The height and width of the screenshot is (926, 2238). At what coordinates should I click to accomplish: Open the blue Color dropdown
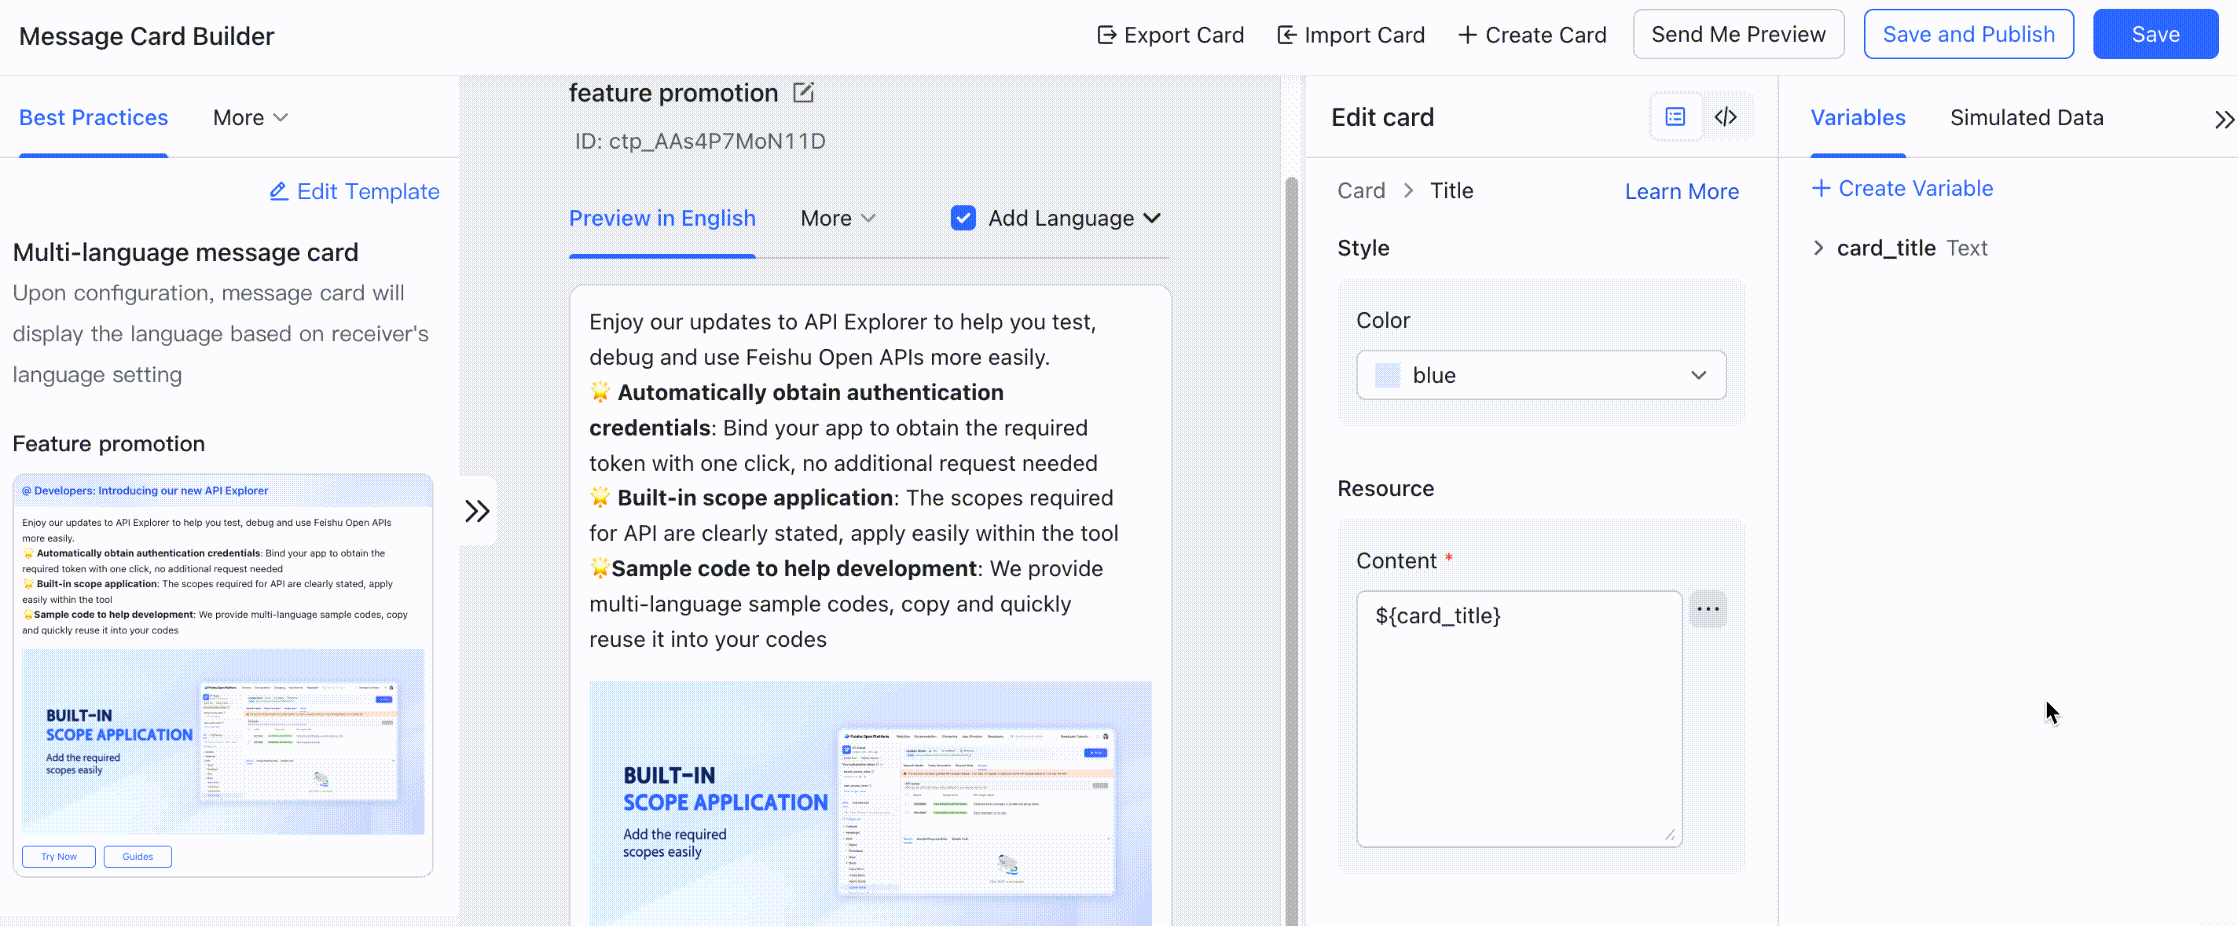point(1540,375)
